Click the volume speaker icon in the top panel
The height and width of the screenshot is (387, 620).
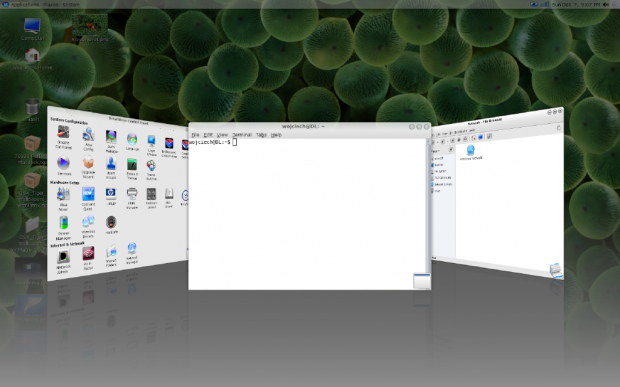point(606,5)
